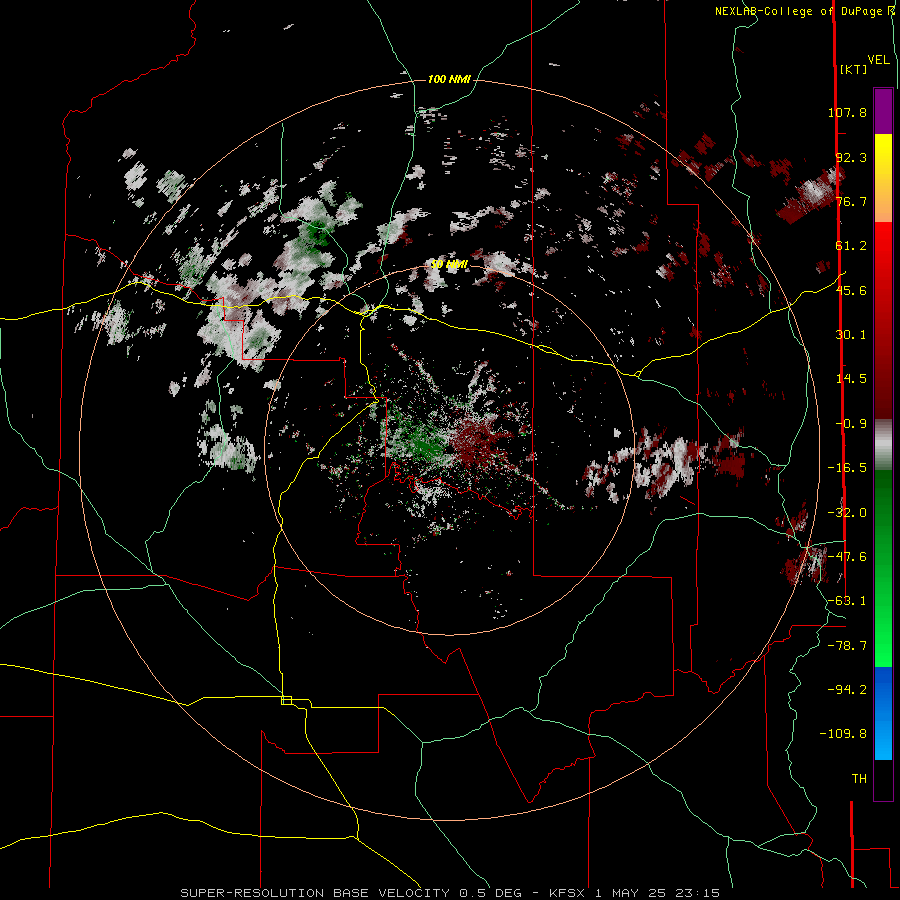The height and width of the screenshot is (900, 900).
Task: Click the 107.8 value on velocity scale
Action: coord(847,112)
